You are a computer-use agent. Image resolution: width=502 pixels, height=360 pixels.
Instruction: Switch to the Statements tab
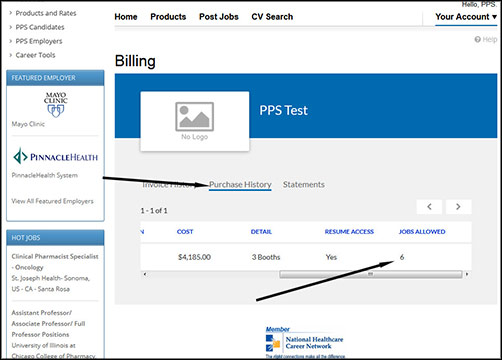[304, 184]
